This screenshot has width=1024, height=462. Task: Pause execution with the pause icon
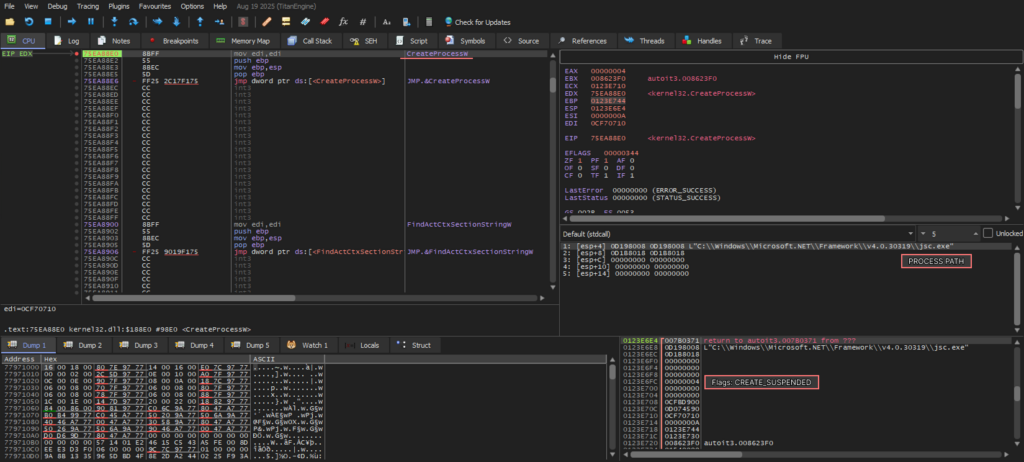91,21
